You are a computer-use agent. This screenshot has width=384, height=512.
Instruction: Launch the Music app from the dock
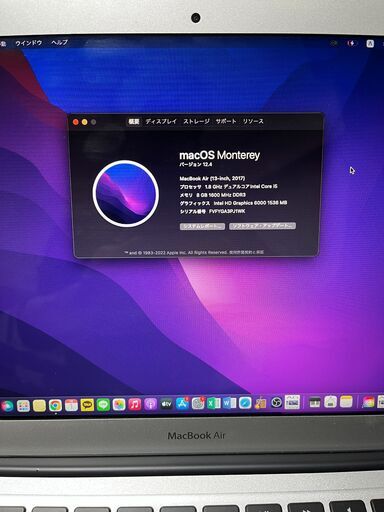pyautogui.click(x=135, y=404)
